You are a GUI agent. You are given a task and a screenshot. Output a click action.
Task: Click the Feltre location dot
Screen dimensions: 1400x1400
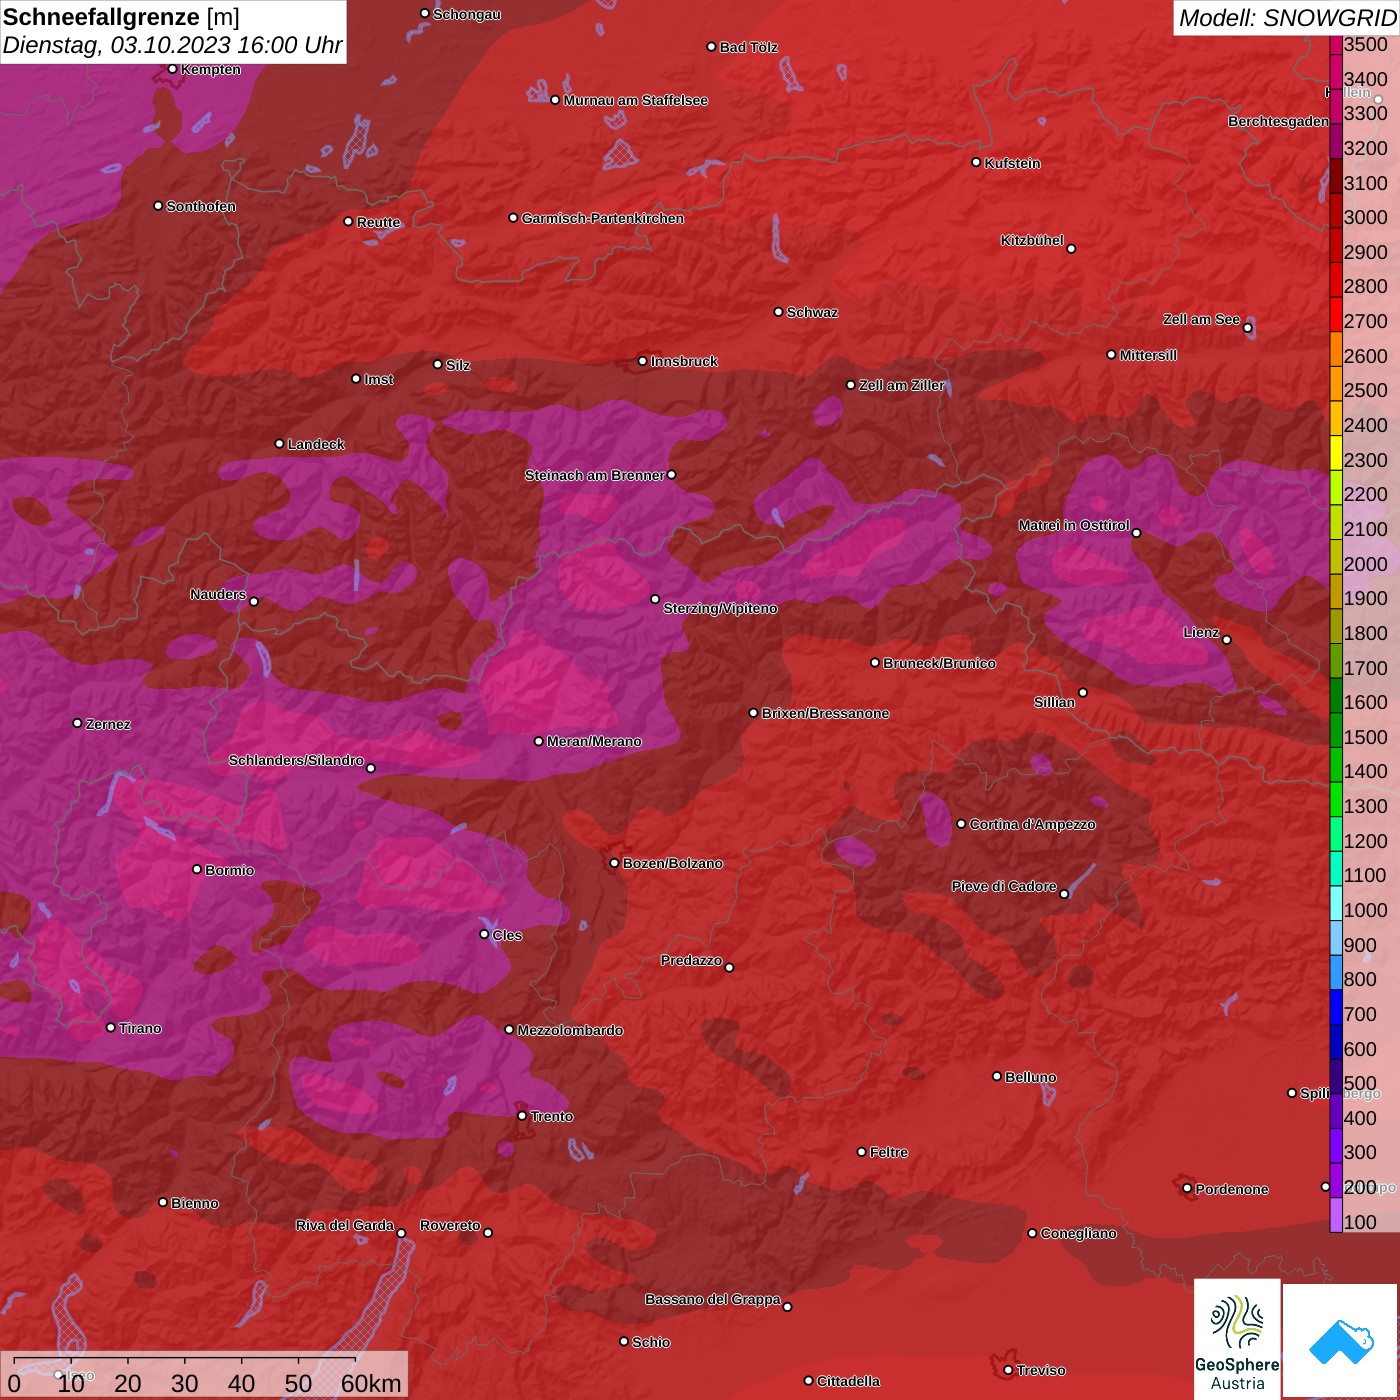click(x=862, y=1152)
